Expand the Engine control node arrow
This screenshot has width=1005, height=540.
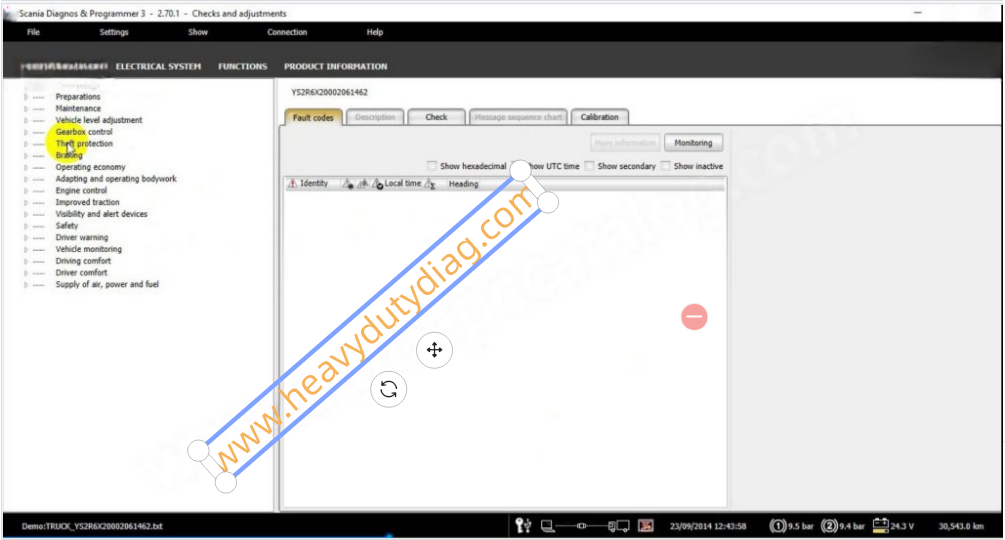pyautogui.click(x=26, y=190)
